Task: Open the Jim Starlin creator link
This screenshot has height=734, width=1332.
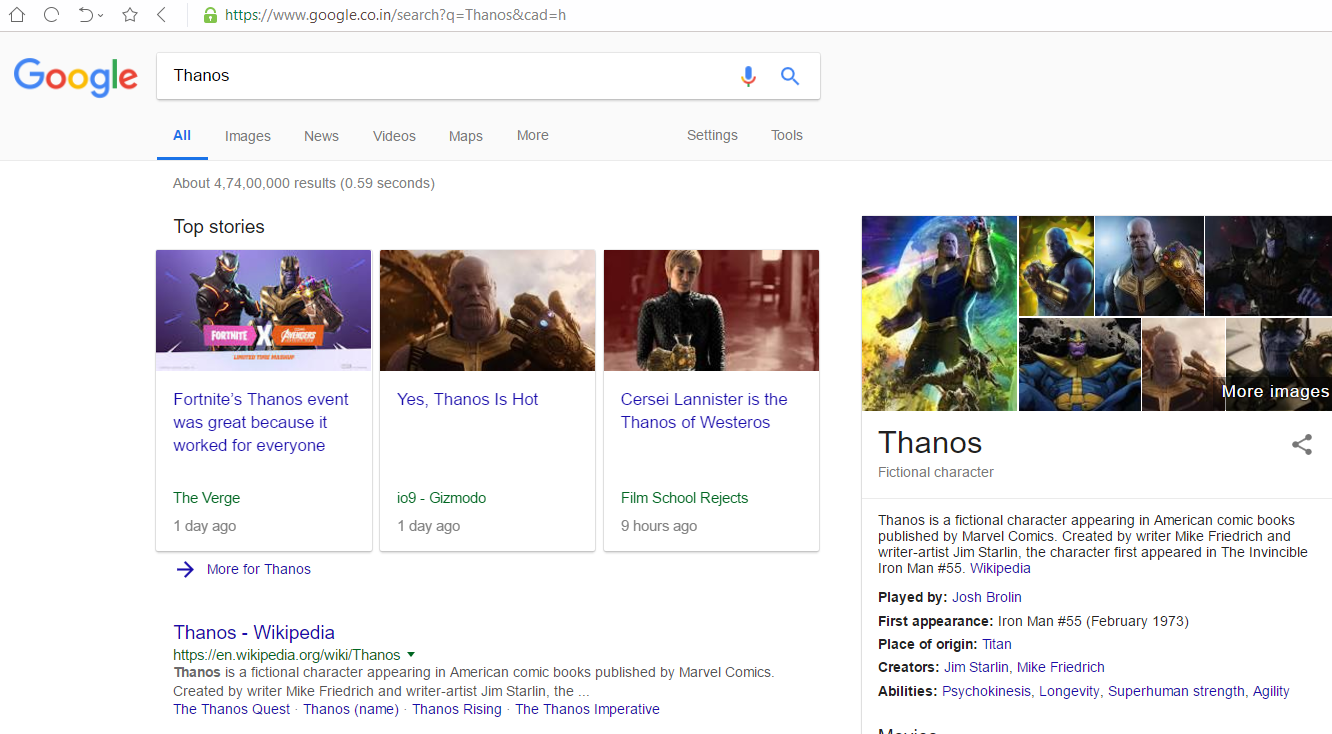Action: (976, 667)
